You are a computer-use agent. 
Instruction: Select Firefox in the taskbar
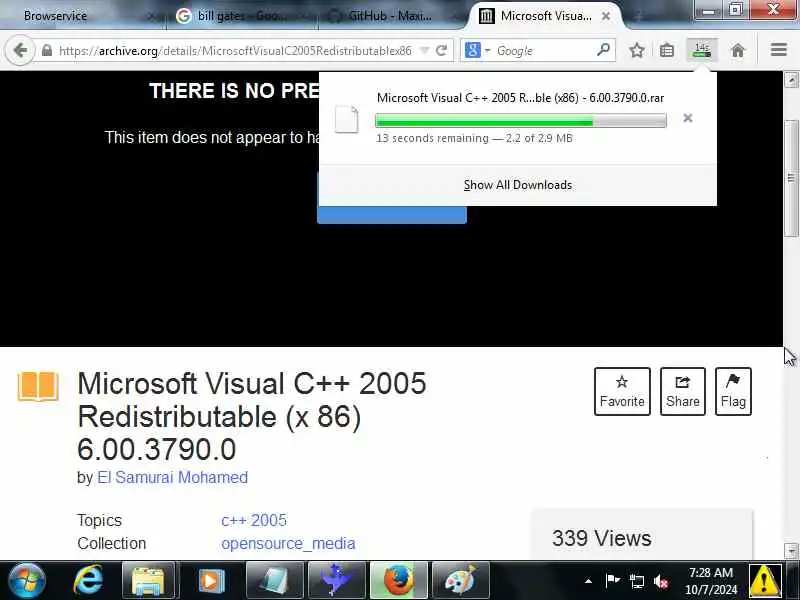click(398, 581)
